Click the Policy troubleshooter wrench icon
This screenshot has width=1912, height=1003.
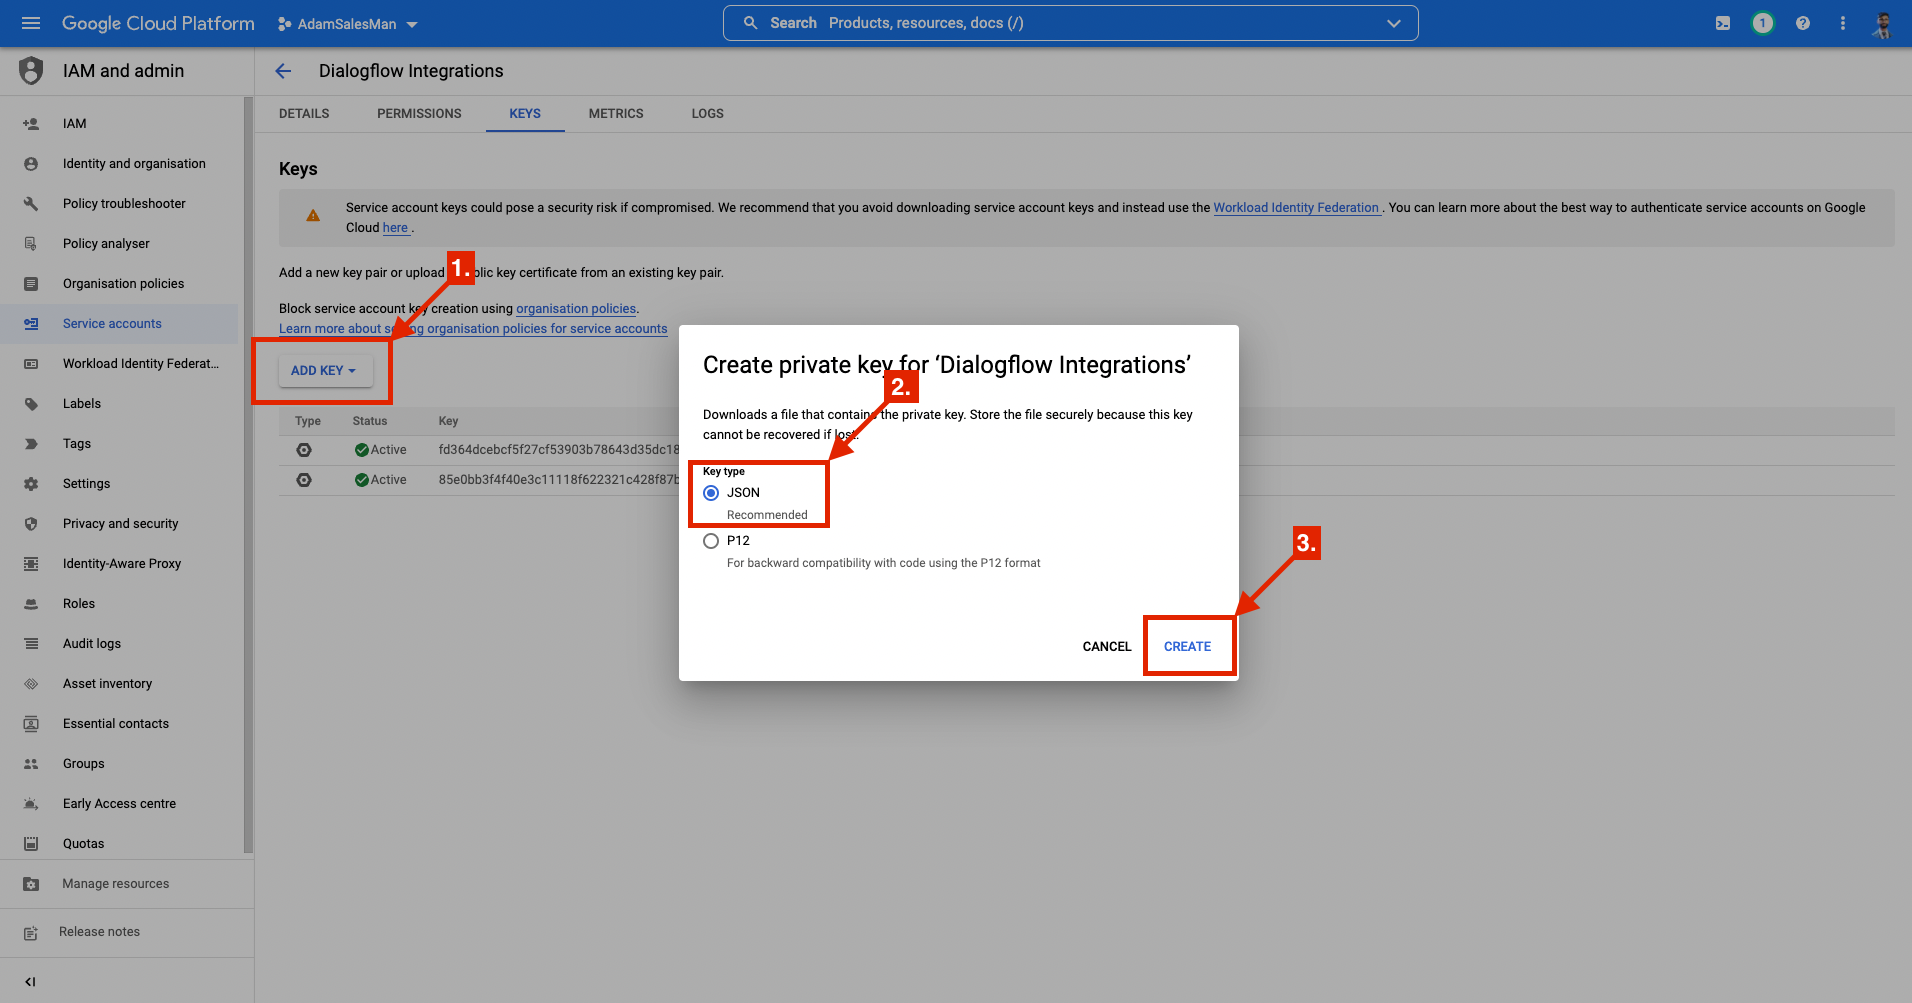click(x=31, y=204)
